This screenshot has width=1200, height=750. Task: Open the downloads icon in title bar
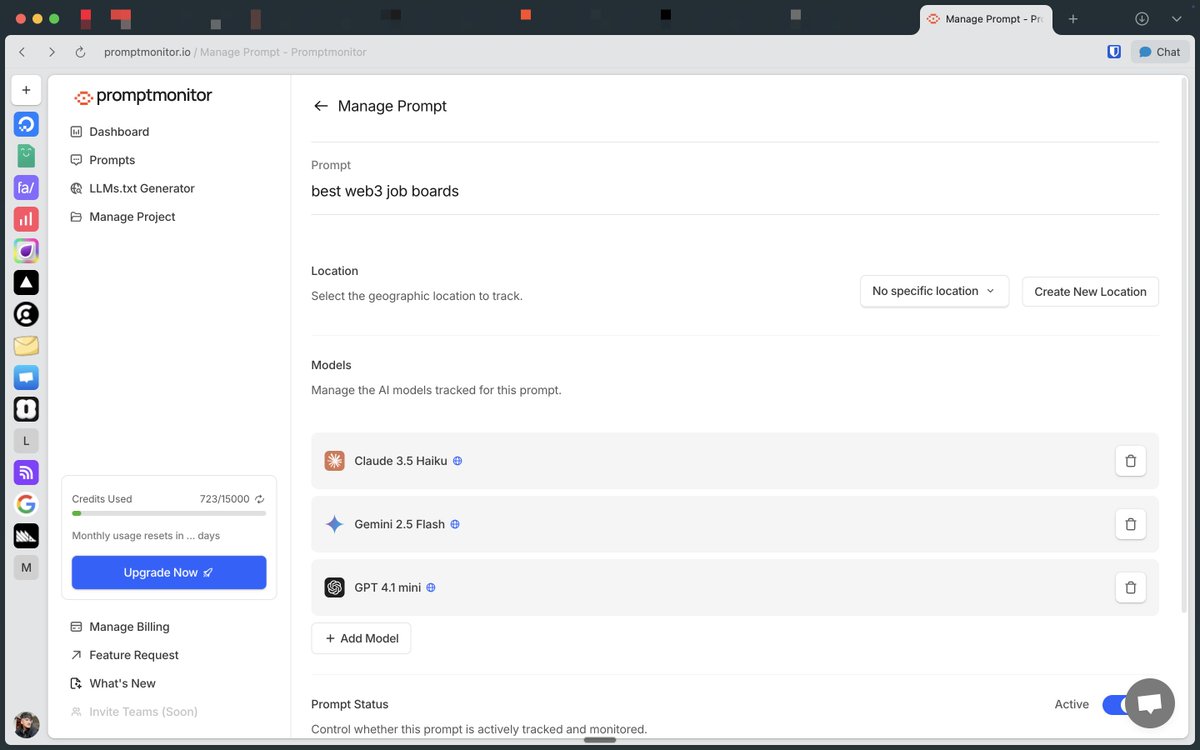(x=1142, y=19)
